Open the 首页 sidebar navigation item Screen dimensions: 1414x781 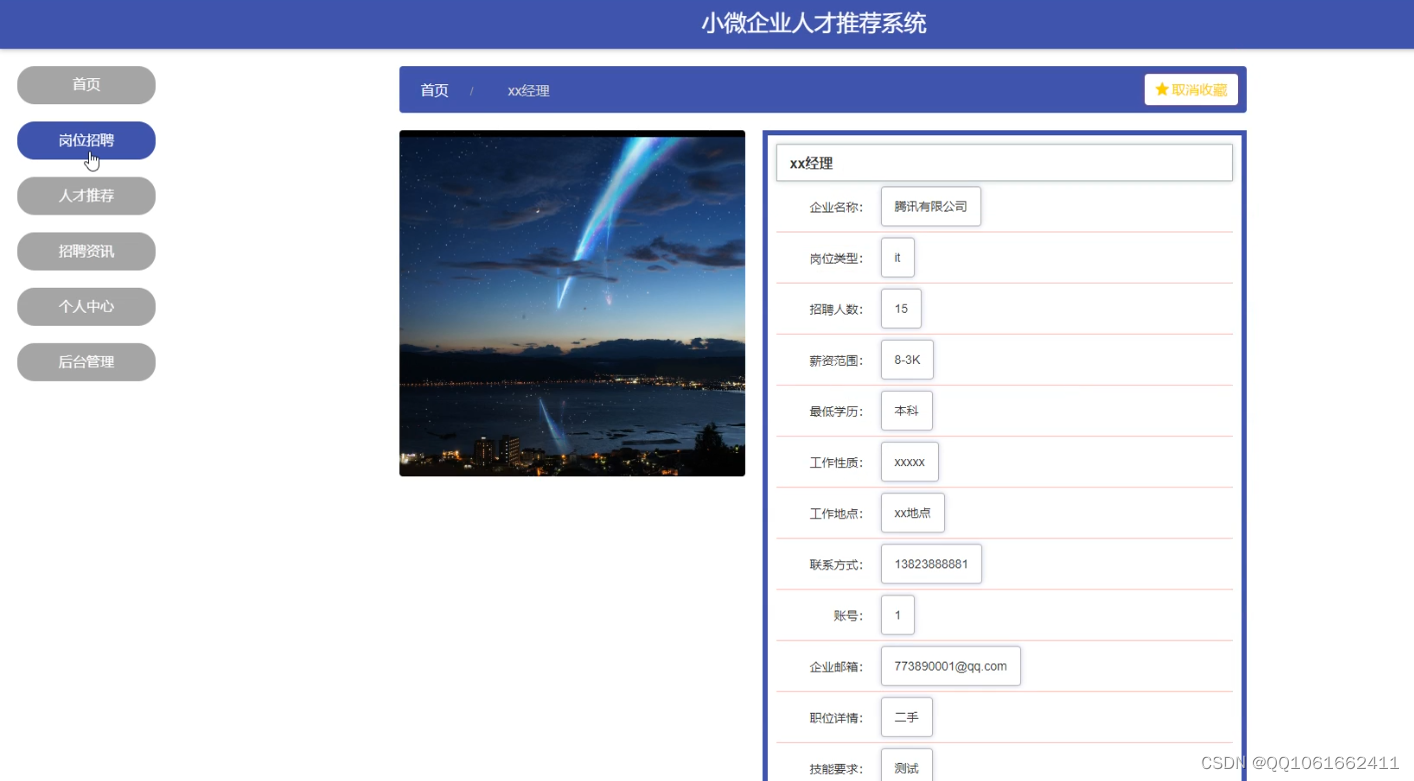[x=86, y=85]
